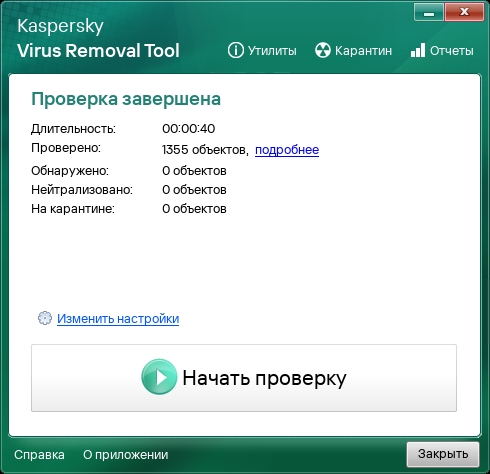
Task: Select the На карантине label
Action: click(x=73, y=209)
